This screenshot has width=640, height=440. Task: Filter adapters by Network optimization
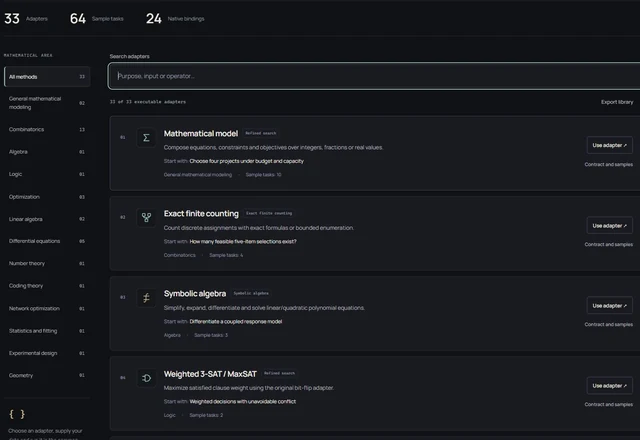coord(47,309)
